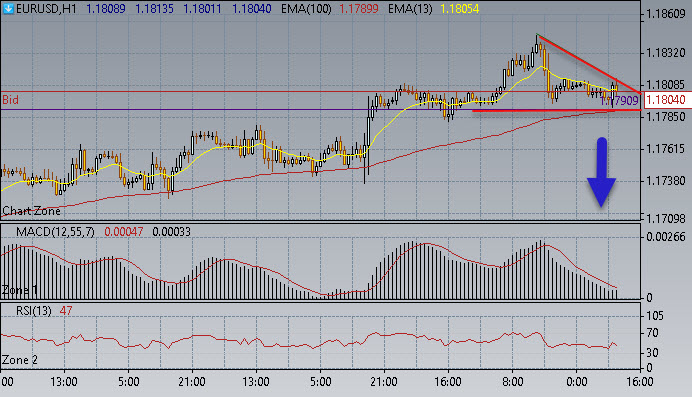
Task: Select the large blue down arrow
Action: (602, 172)
